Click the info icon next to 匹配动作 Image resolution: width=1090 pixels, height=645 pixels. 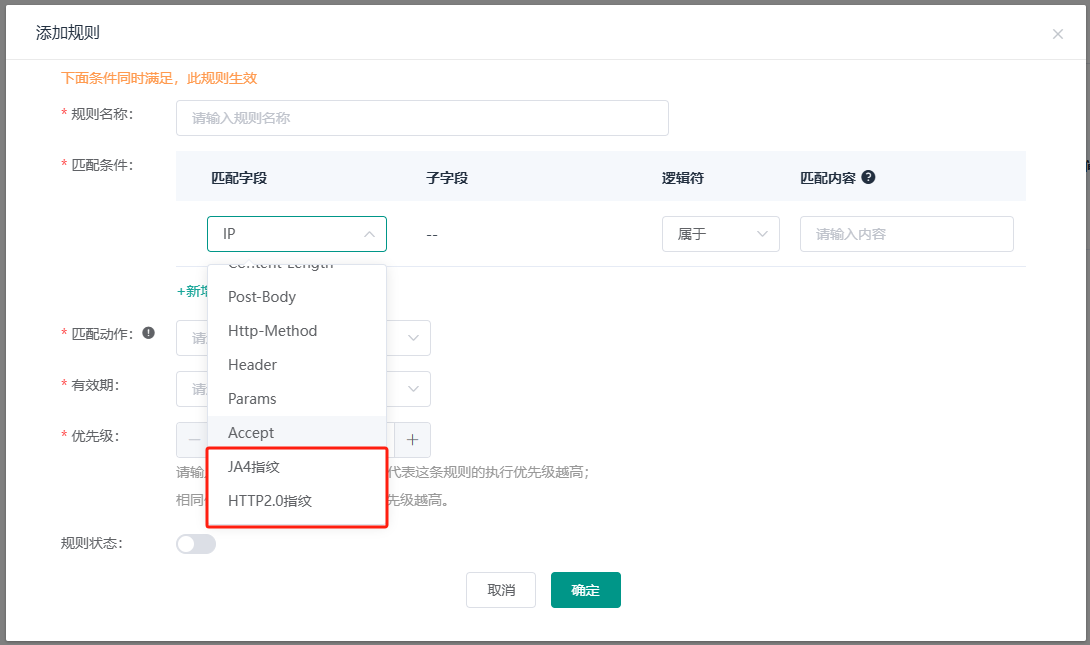point(149,333)
